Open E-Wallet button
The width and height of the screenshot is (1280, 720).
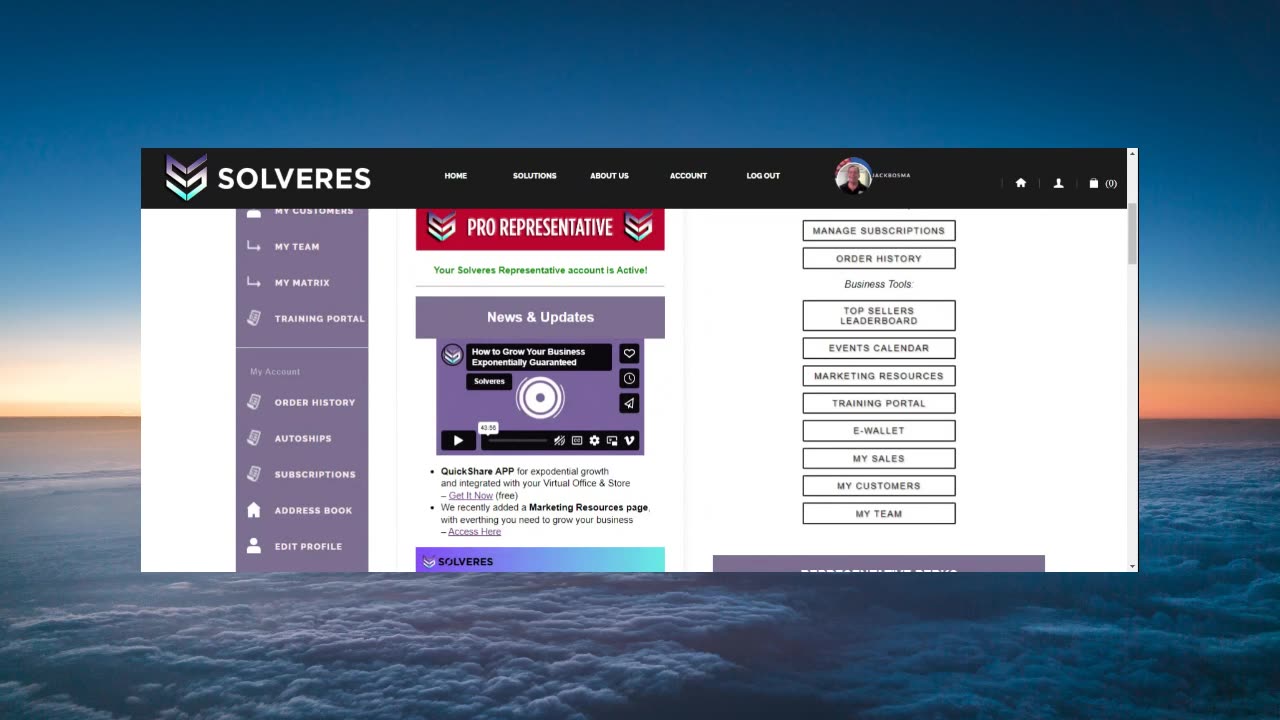coord(879,431)
